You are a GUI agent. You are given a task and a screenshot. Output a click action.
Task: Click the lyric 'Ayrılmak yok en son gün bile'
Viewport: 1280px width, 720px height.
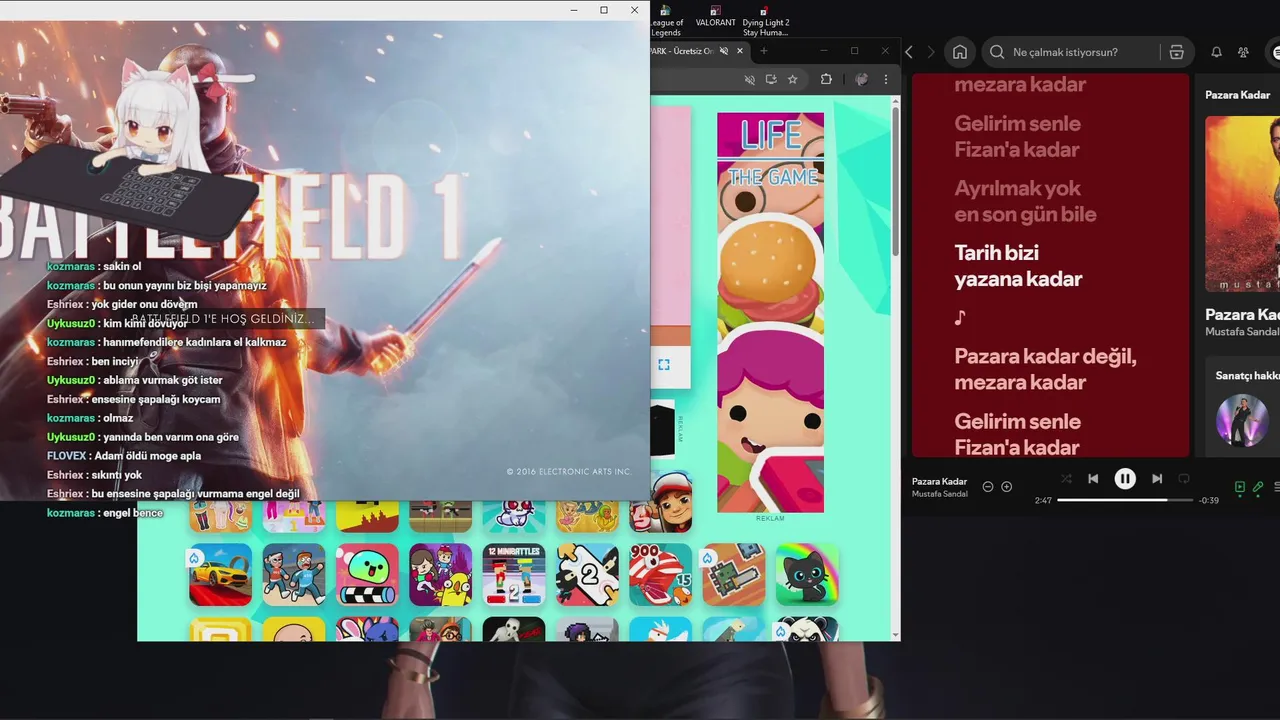tap(1025, 201)
